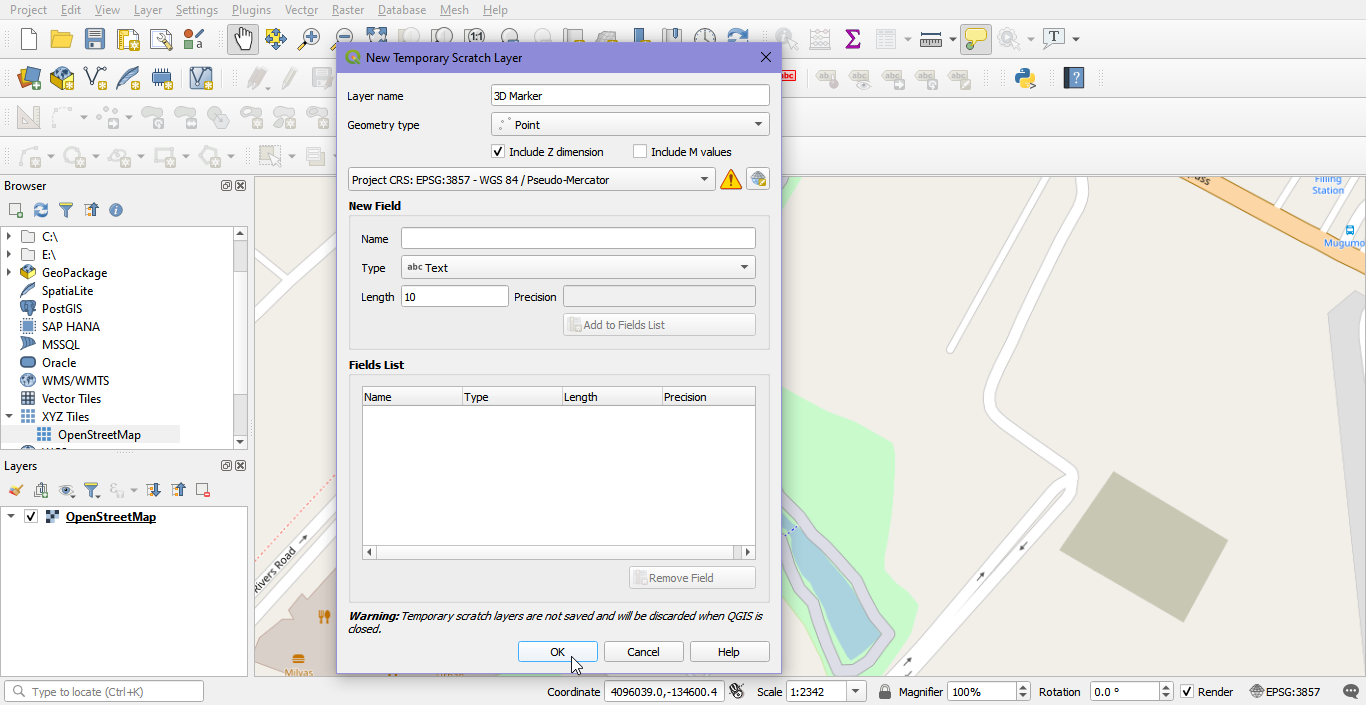The height and width of the screenshot is (705, 1366).
Task: Open the CRS selector globe button
Action: point(758,180)
